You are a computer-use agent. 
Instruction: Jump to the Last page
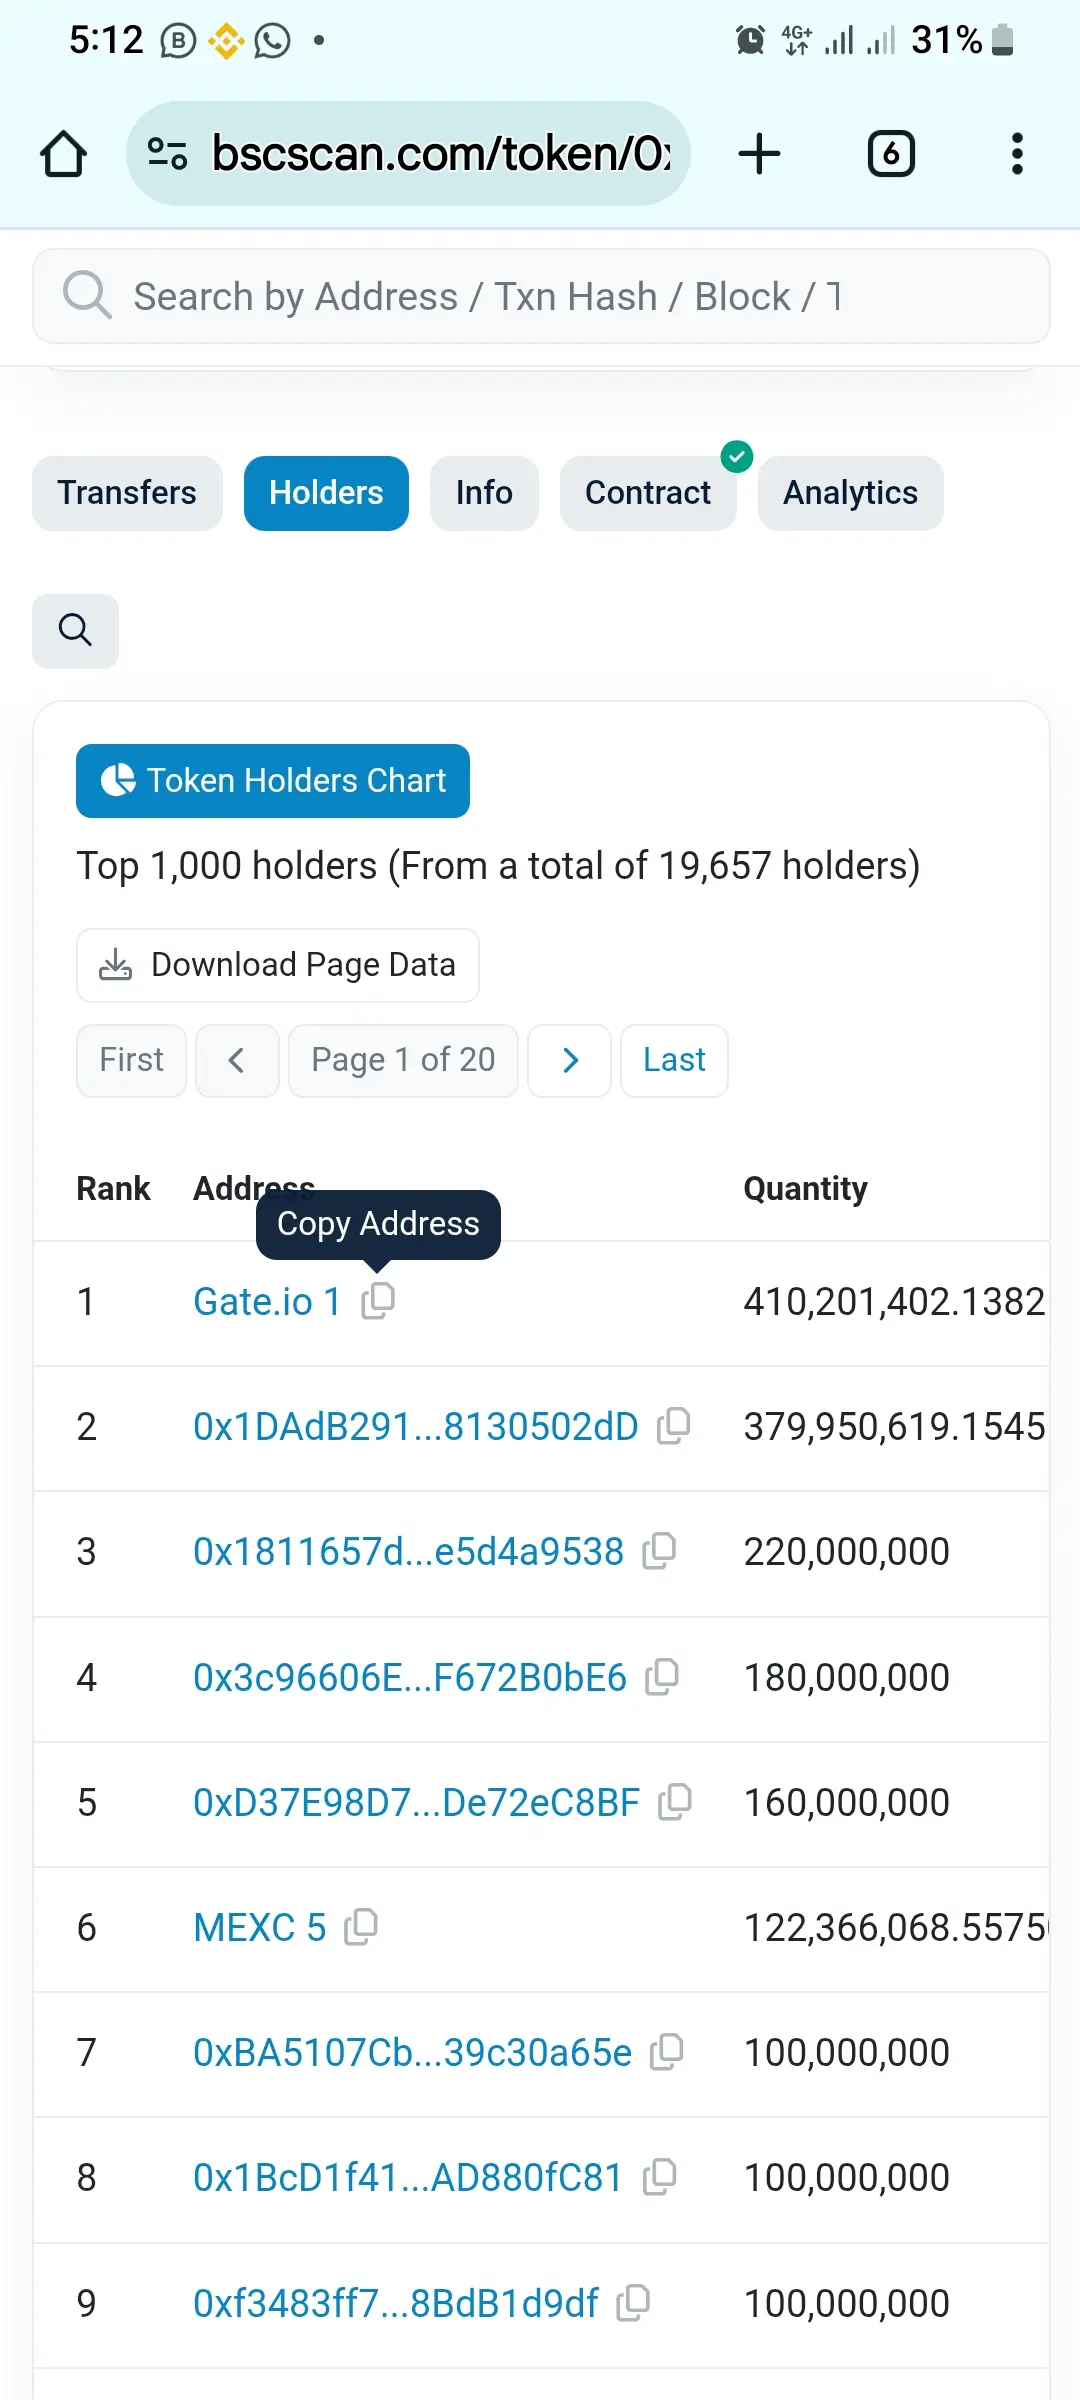click(x=674, y=1060)
